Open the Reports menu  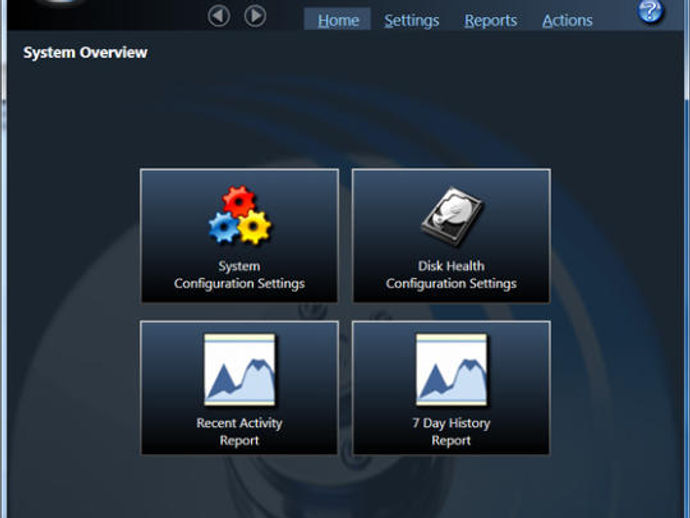coord(491,20)
